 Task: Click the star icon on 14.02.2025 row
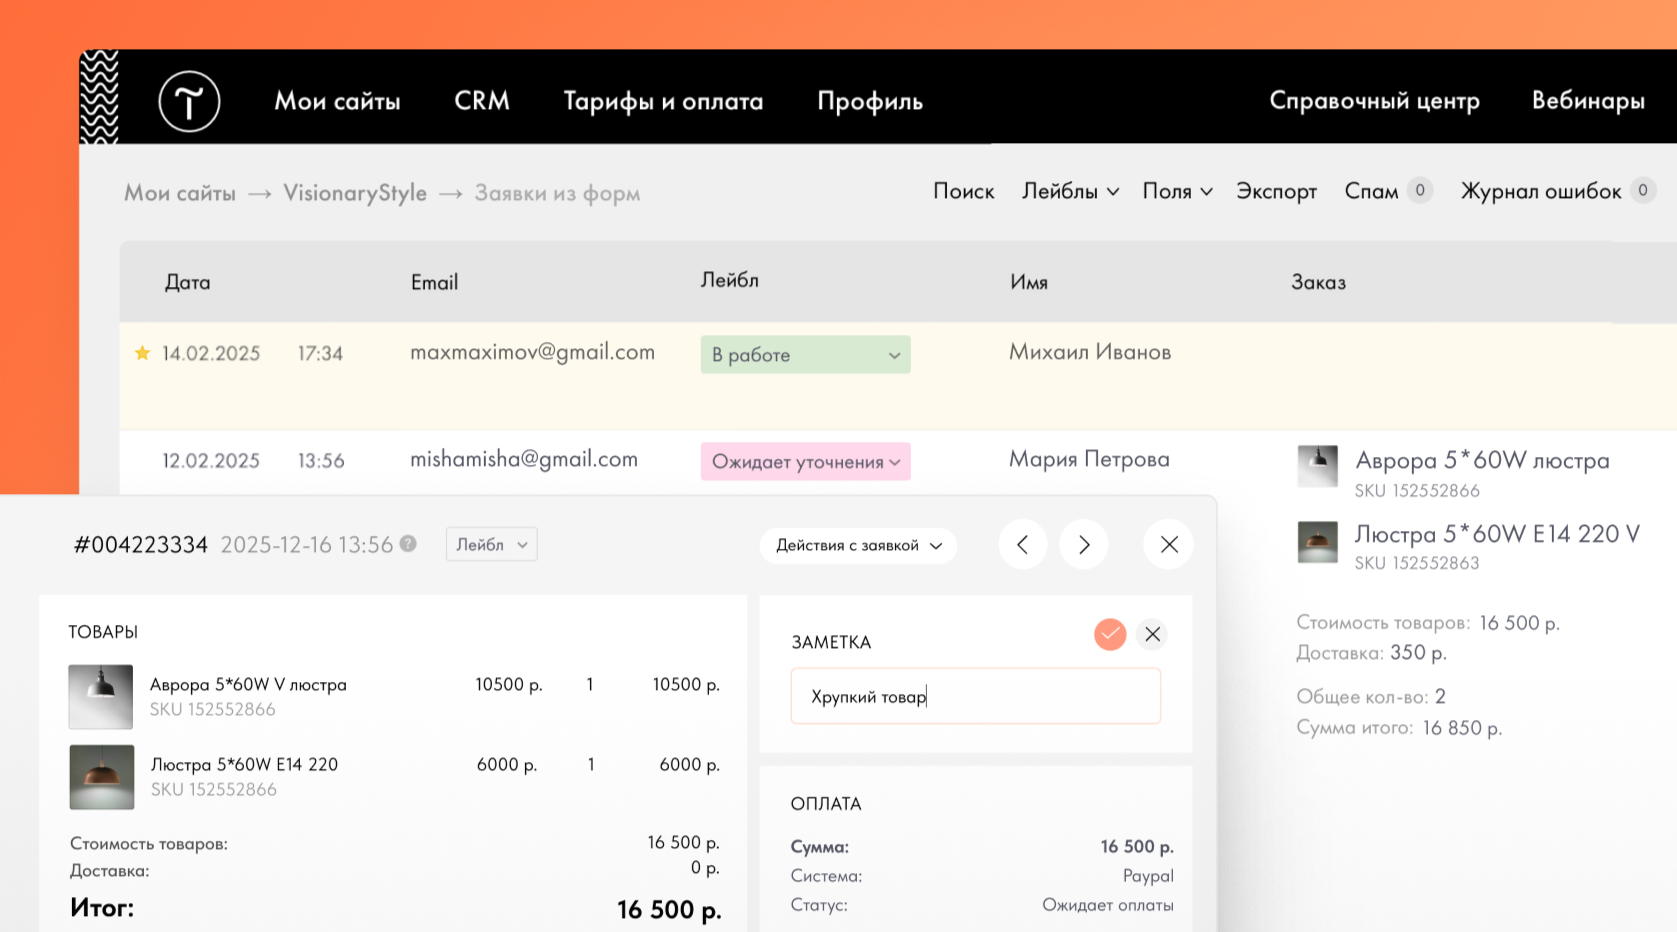click(x=142, y=353)
